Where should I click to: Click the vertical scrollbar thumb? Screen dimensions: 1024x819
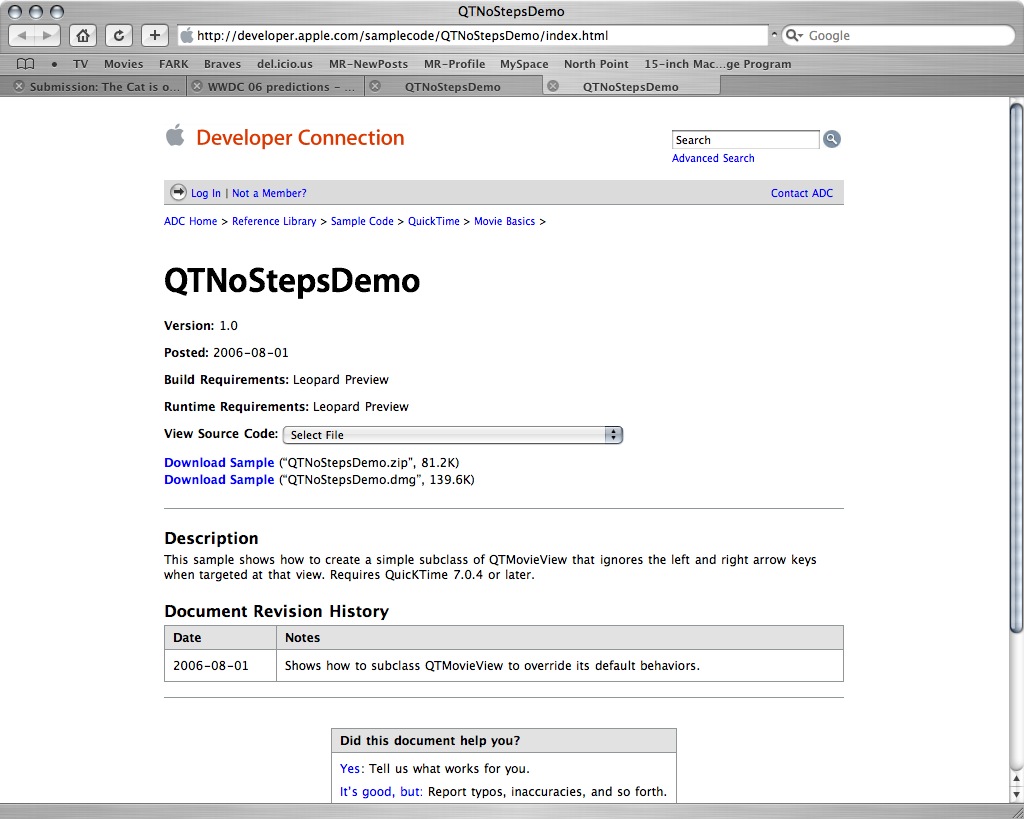tap(1016, 368)
